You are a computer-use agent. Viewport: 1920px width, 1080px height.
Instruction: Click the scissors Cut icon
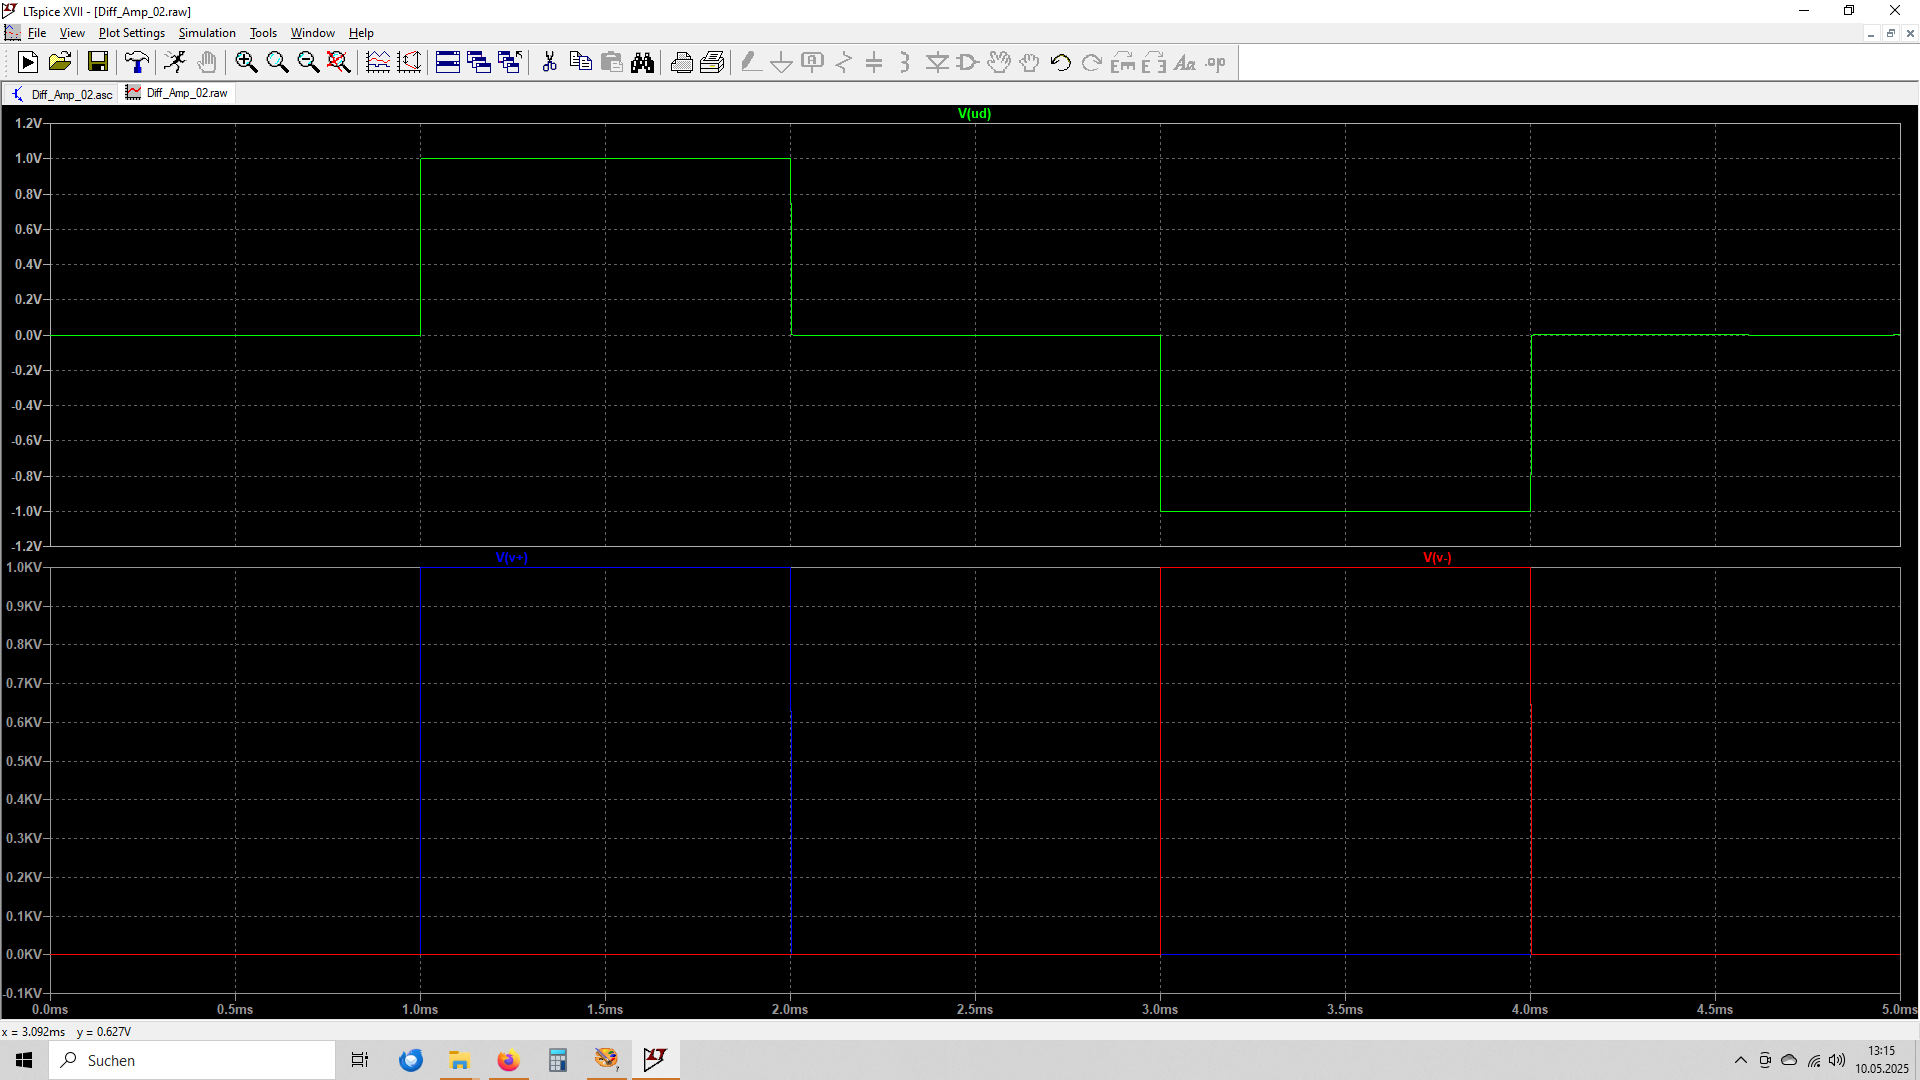pos(549,62)
